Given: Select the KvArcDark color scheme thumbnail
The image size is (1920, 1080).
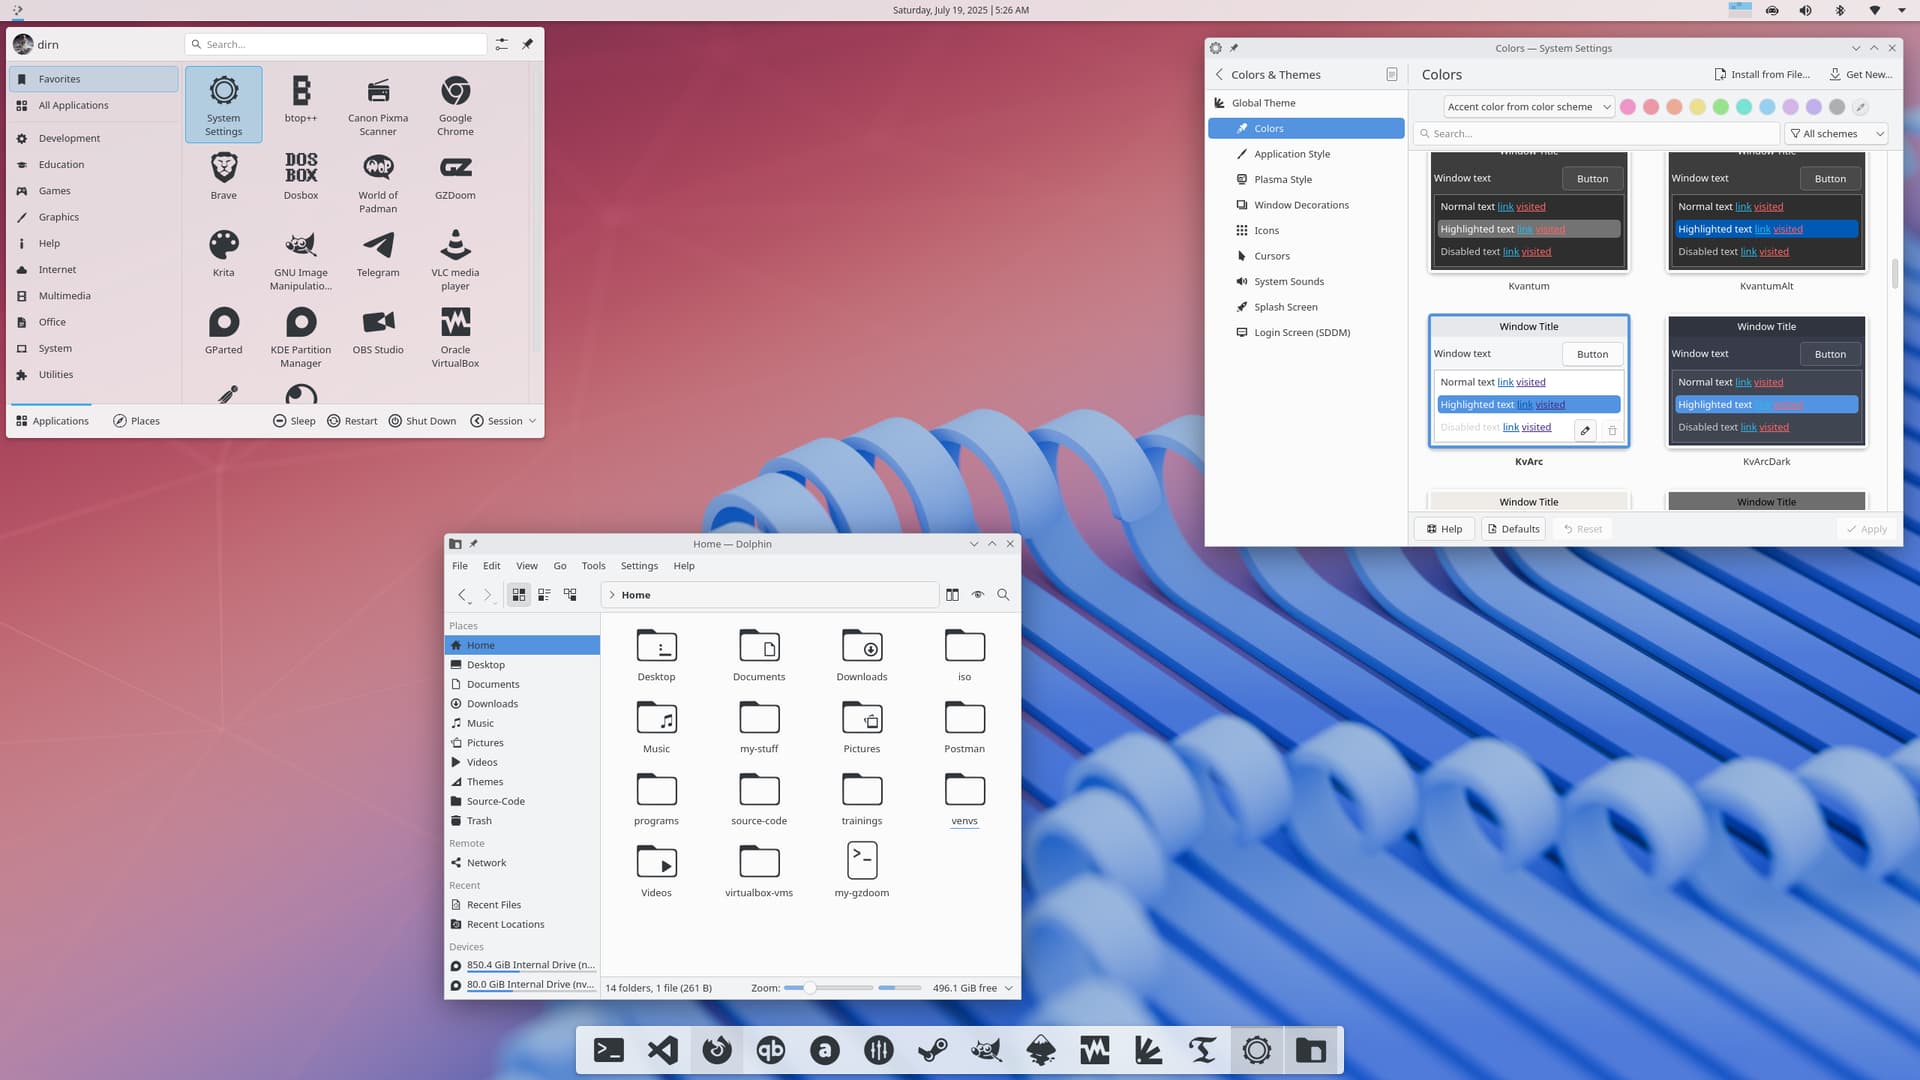Looking at the screenshot, I should [1766, 381].
